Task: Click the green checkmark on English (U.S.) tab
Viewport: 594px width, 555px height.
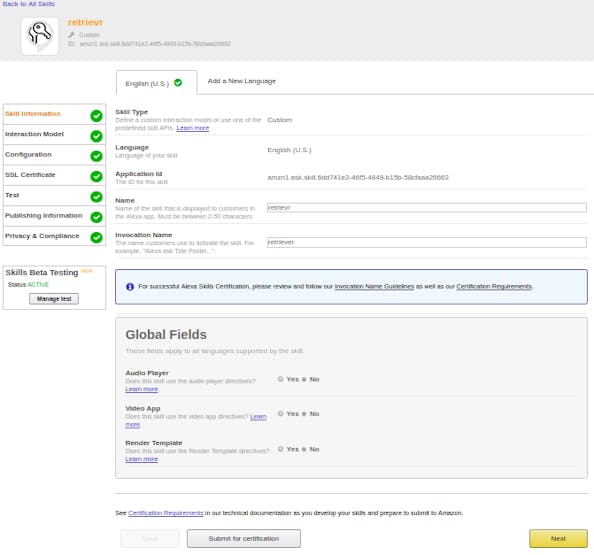Action: click(178, 83)
